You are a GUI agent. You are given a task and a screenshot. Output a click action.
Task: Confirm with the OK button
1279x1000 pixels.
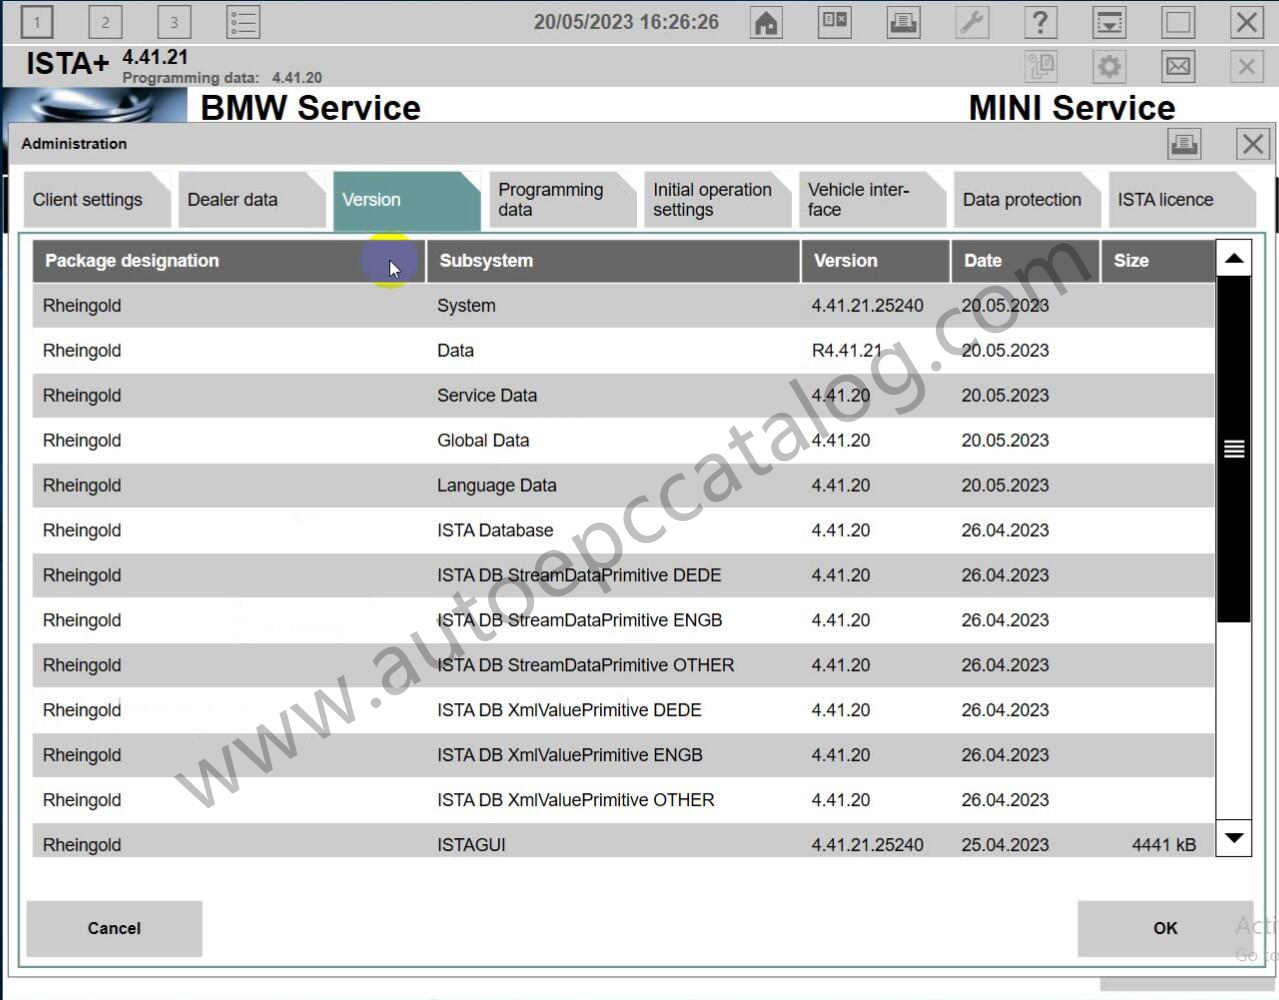[1165, 928]
